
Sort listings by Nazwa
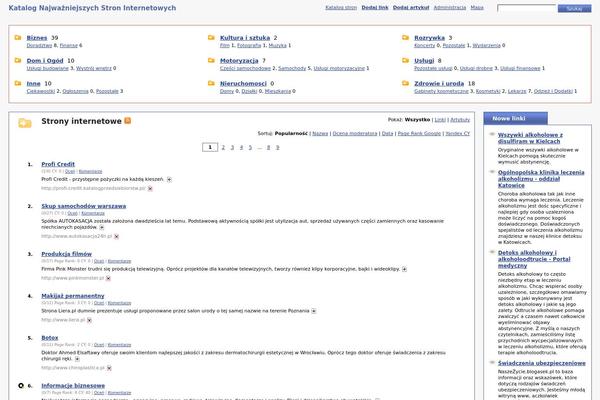click(320, 134)
